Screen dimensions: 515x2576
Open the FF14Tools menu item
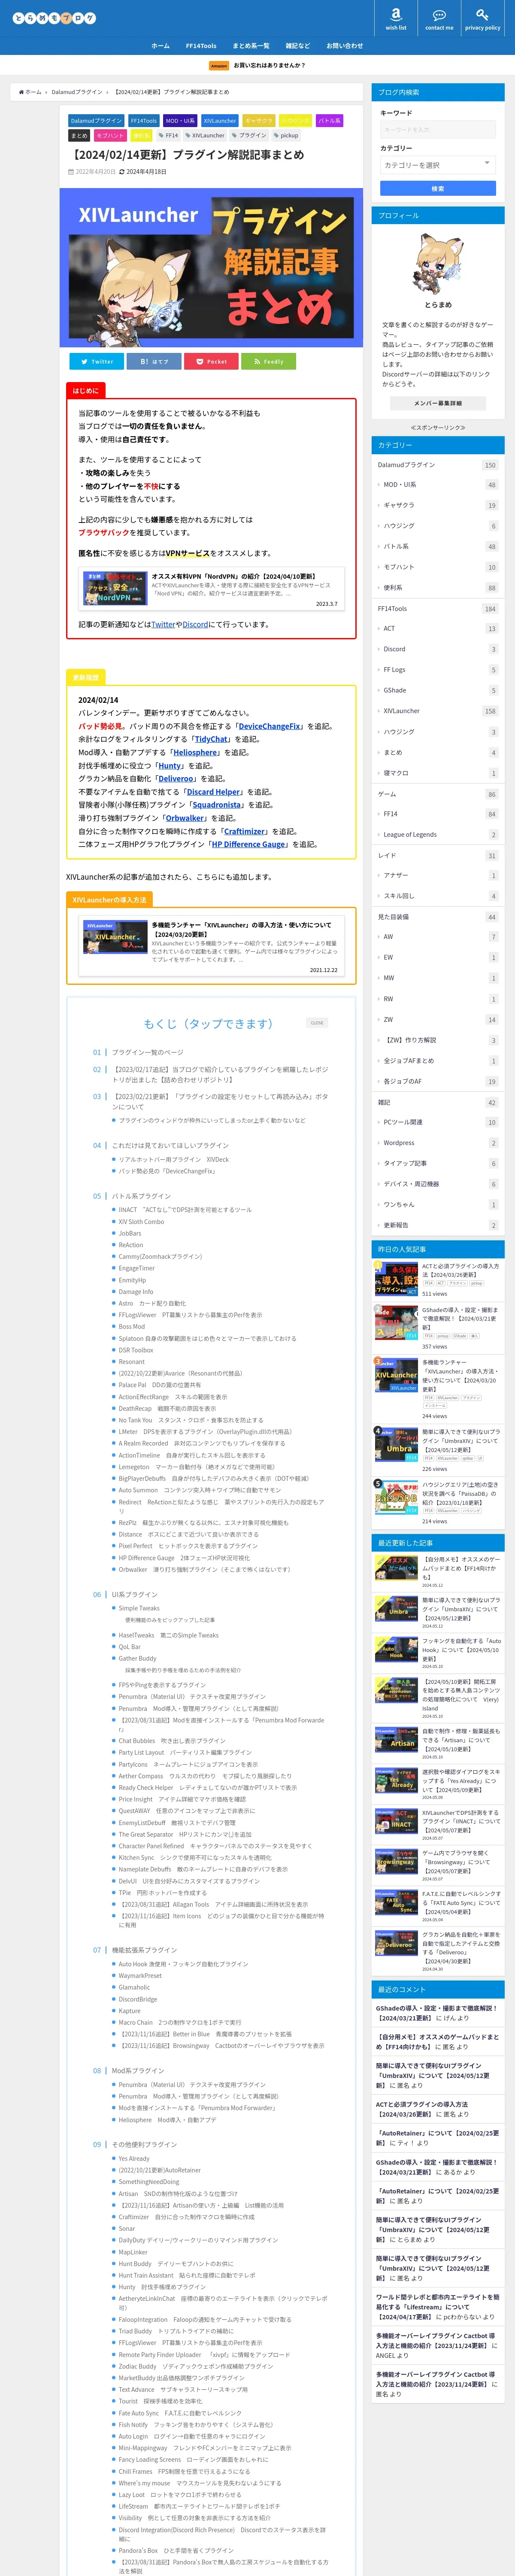point(201,46)
